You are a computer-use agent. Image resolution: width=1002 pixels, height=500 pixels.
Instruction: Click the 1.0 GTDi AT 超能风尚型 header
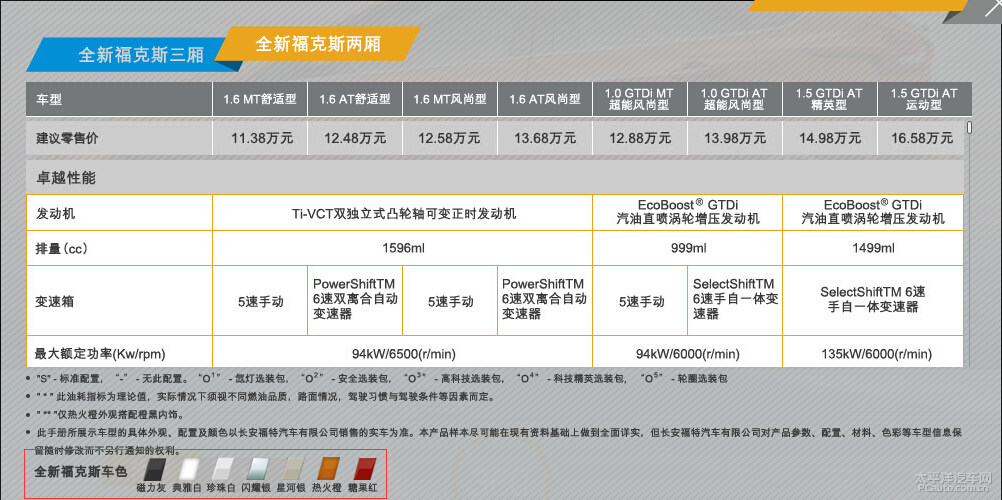click(734, 99)
